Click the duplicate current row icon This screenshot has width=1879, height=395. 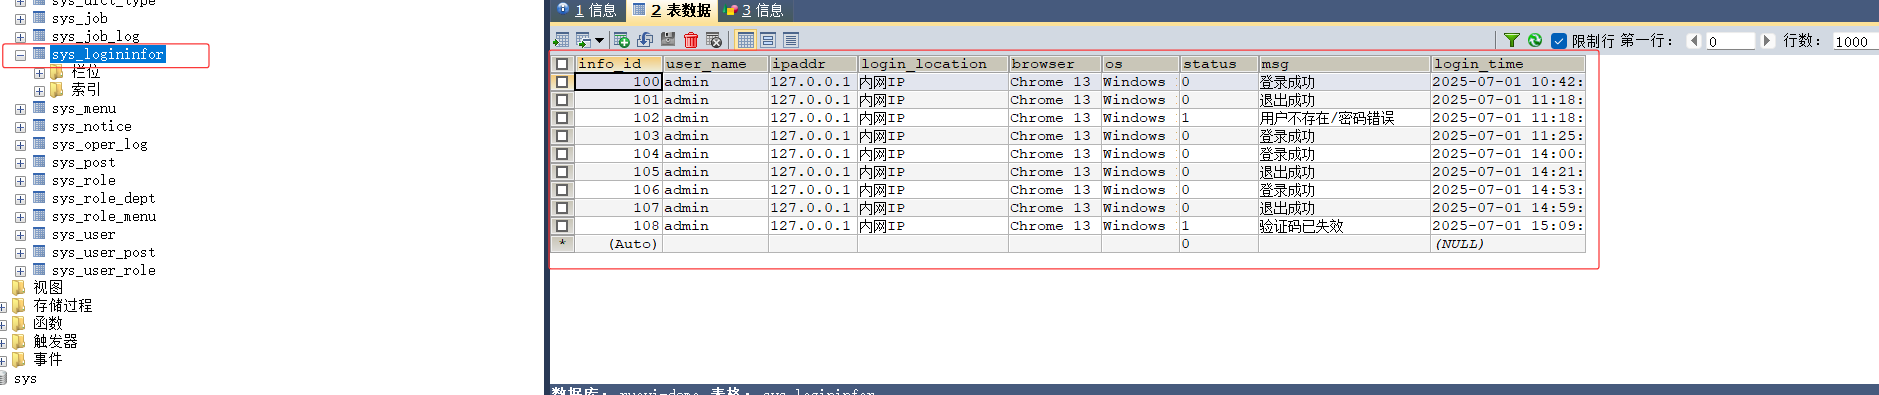point(645,40)
